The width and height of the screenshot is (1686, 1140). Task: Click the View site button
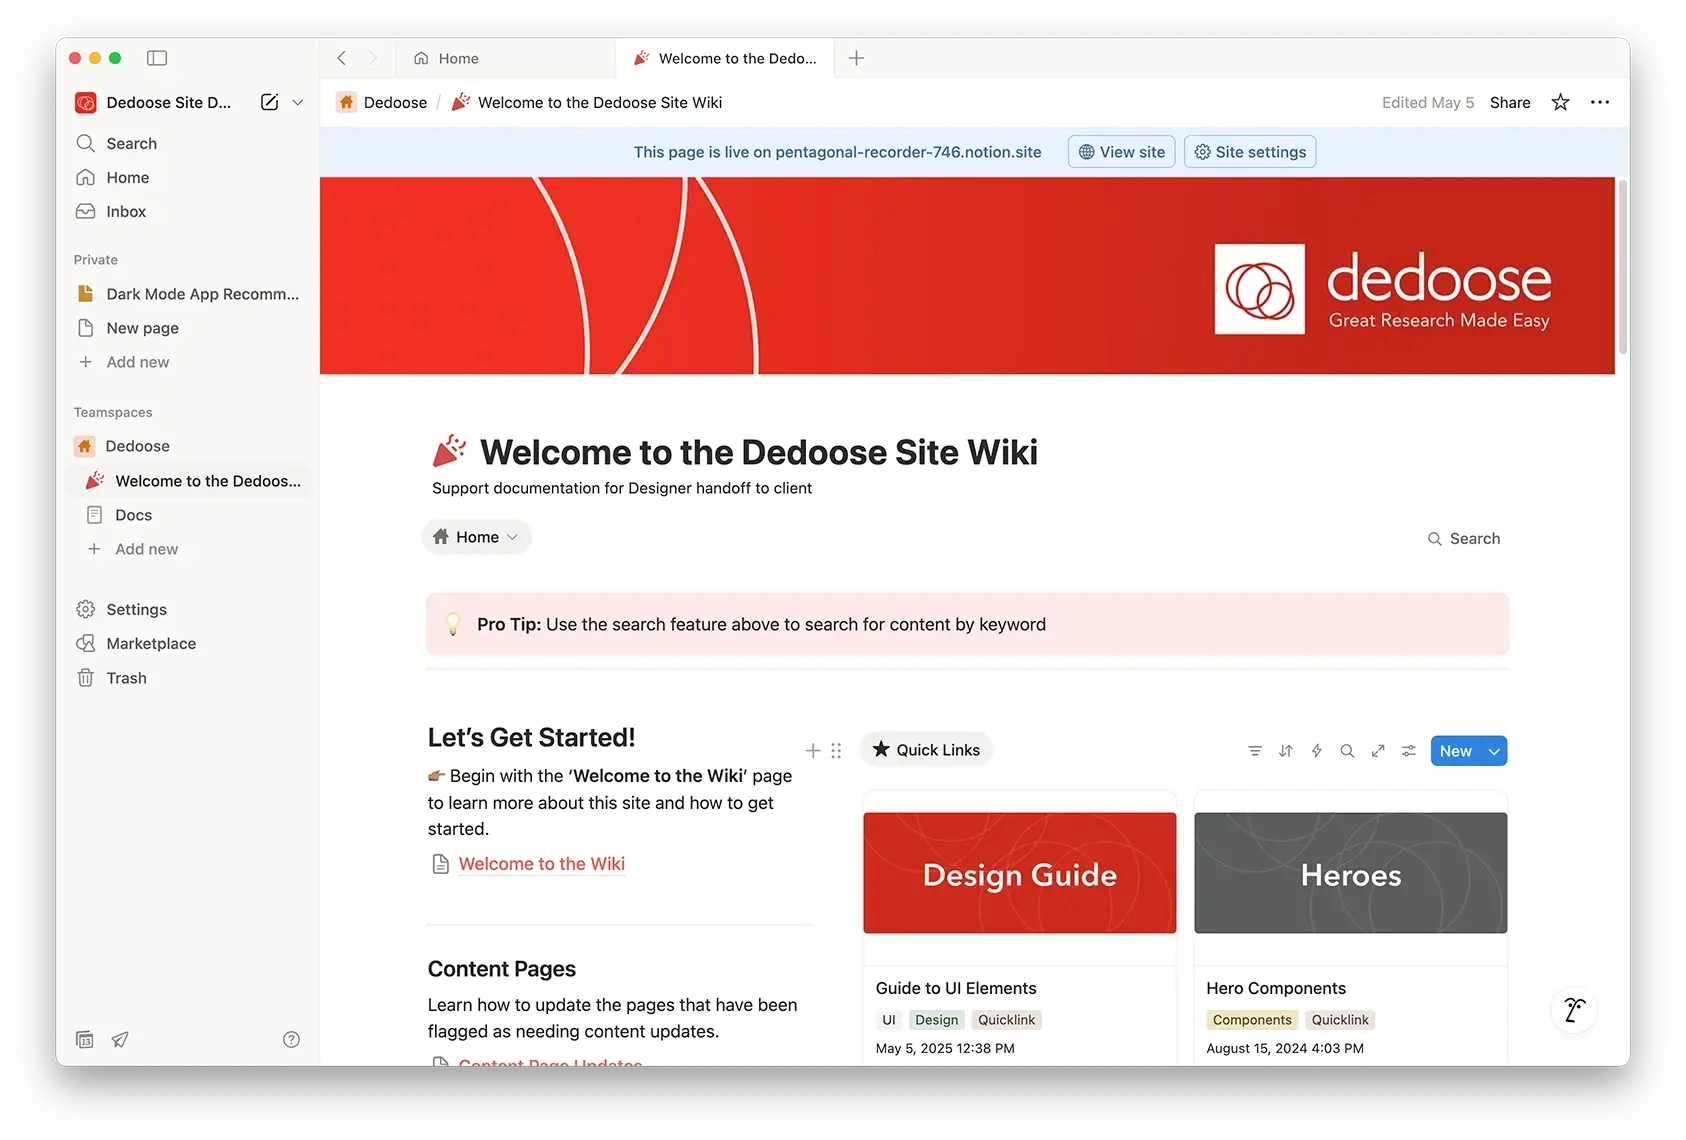tap(1121, 152)
